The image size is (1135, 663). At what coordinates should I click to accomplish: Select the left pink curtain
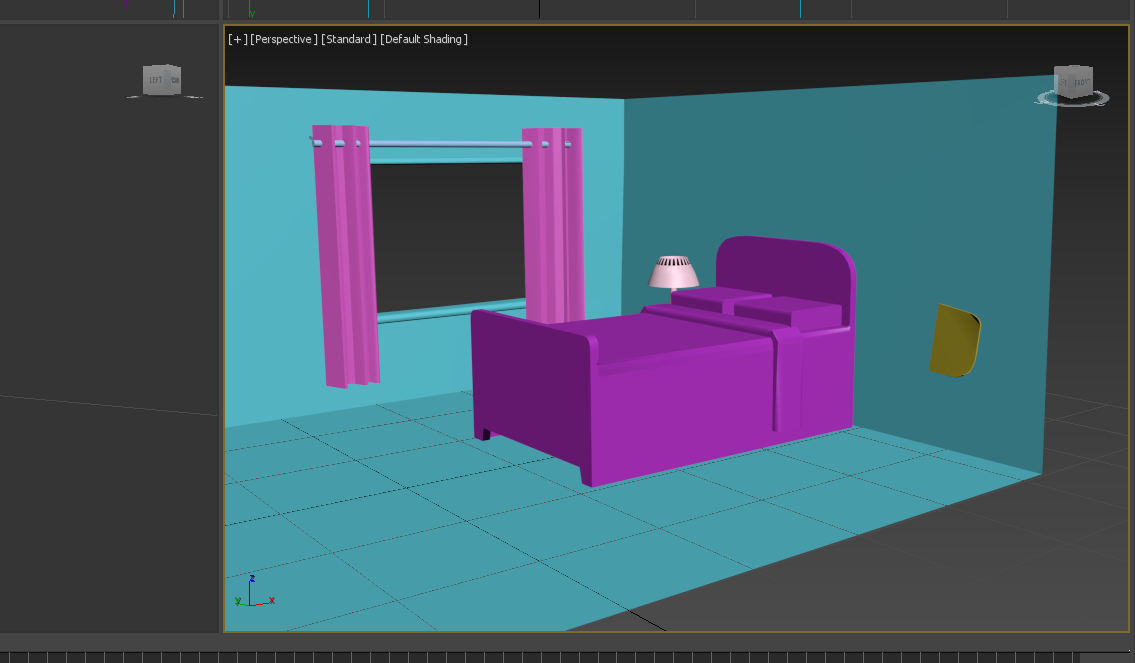point(345,256)
